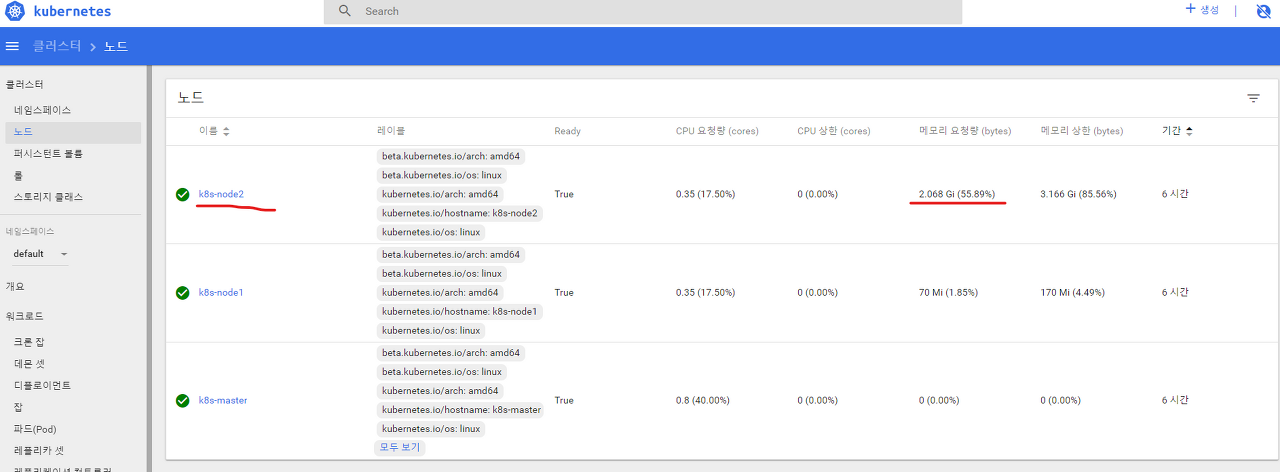Click the green status icon for k8s-node1

182,293
